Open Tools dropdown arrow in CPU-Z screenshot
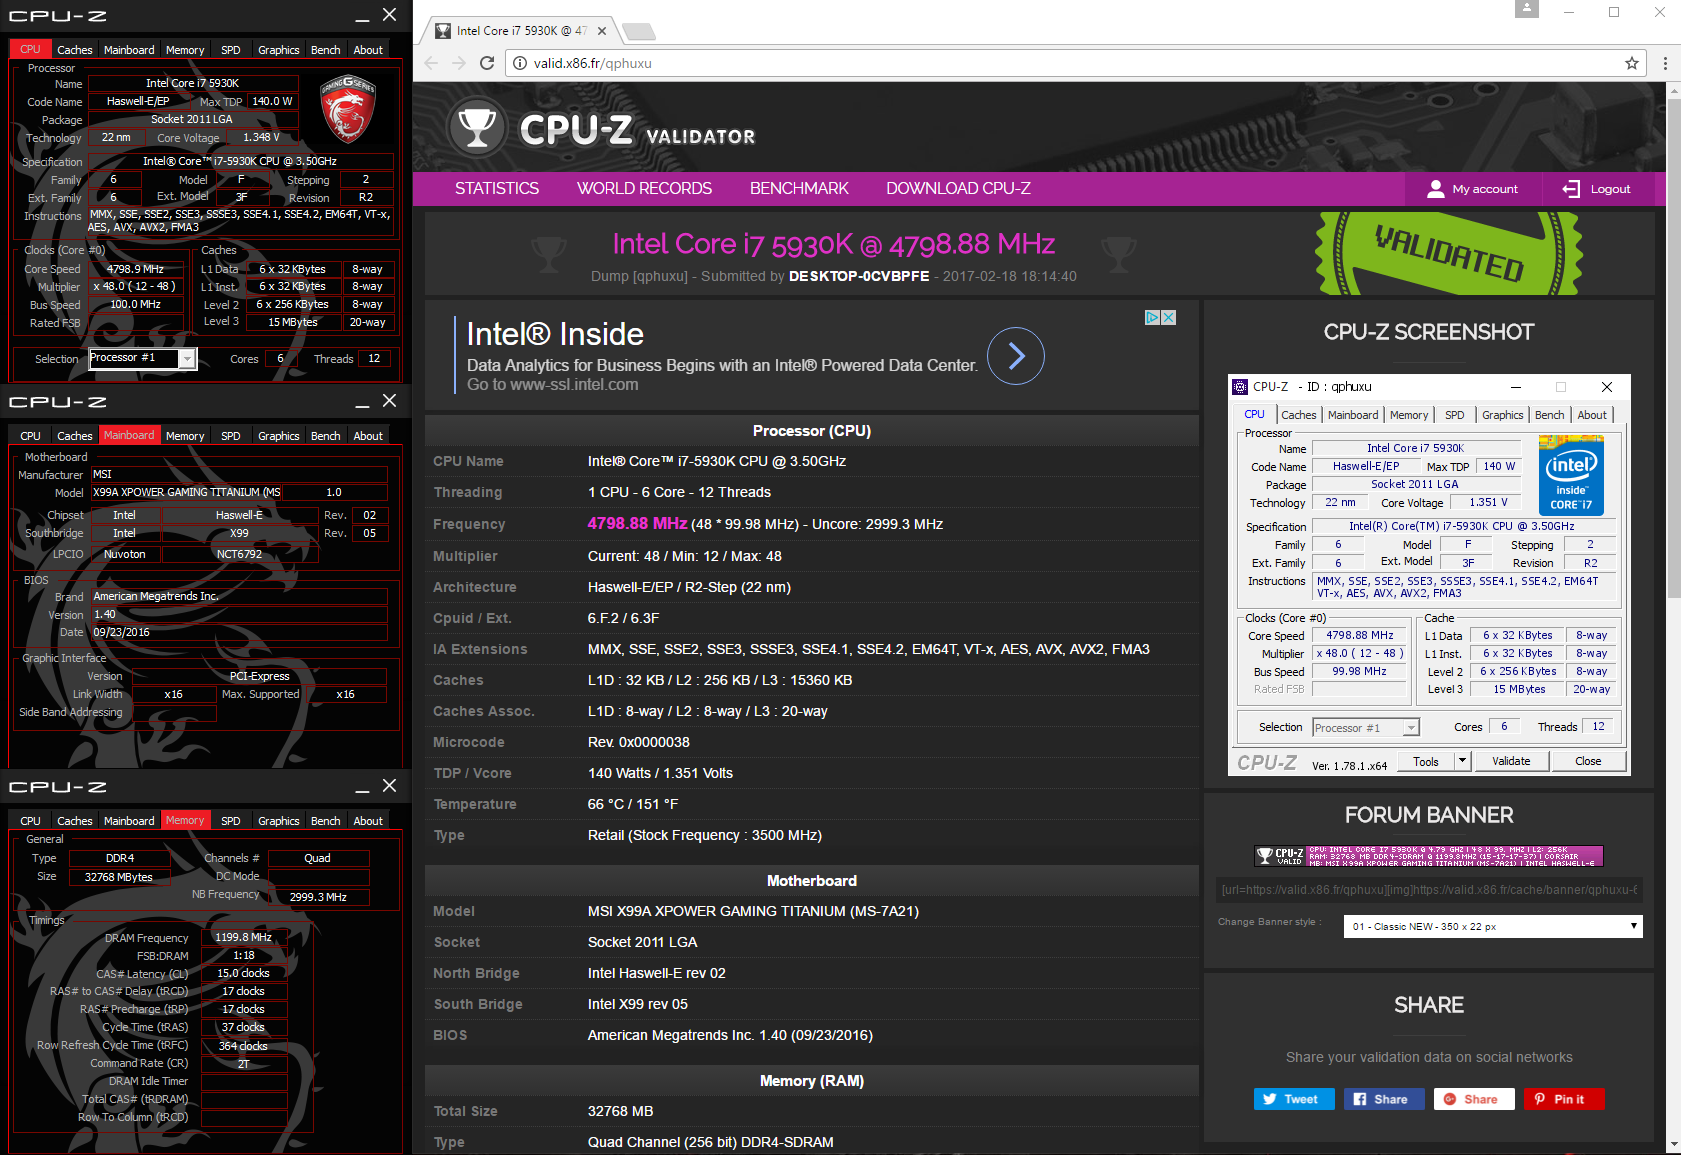This screenshot has width=1681, height=1155. 1462,761
